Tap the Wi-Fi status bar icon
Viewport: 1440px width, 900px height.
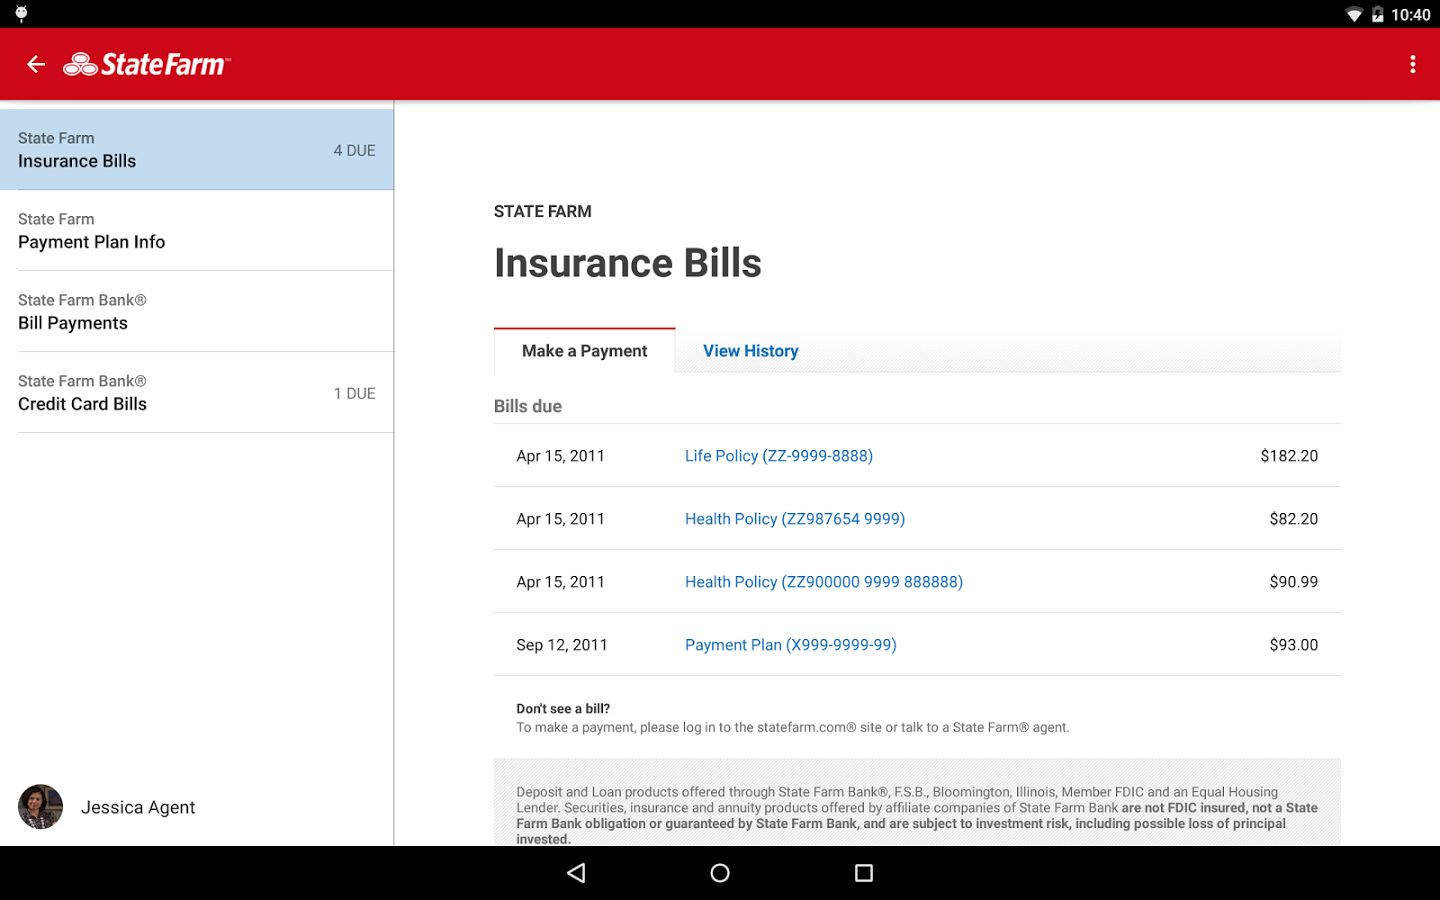point(1353,14)
